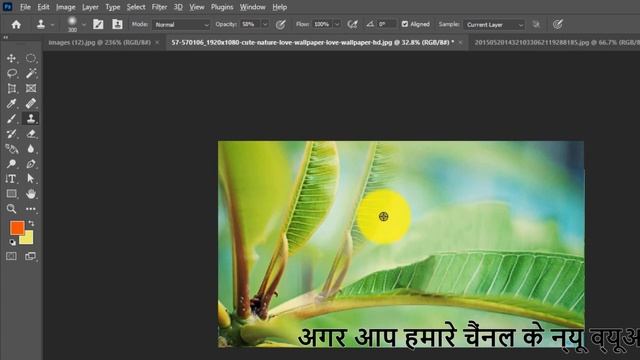Open the tool preset picker arrow
This screenshot has width=640, height=360.
point(52,25)
